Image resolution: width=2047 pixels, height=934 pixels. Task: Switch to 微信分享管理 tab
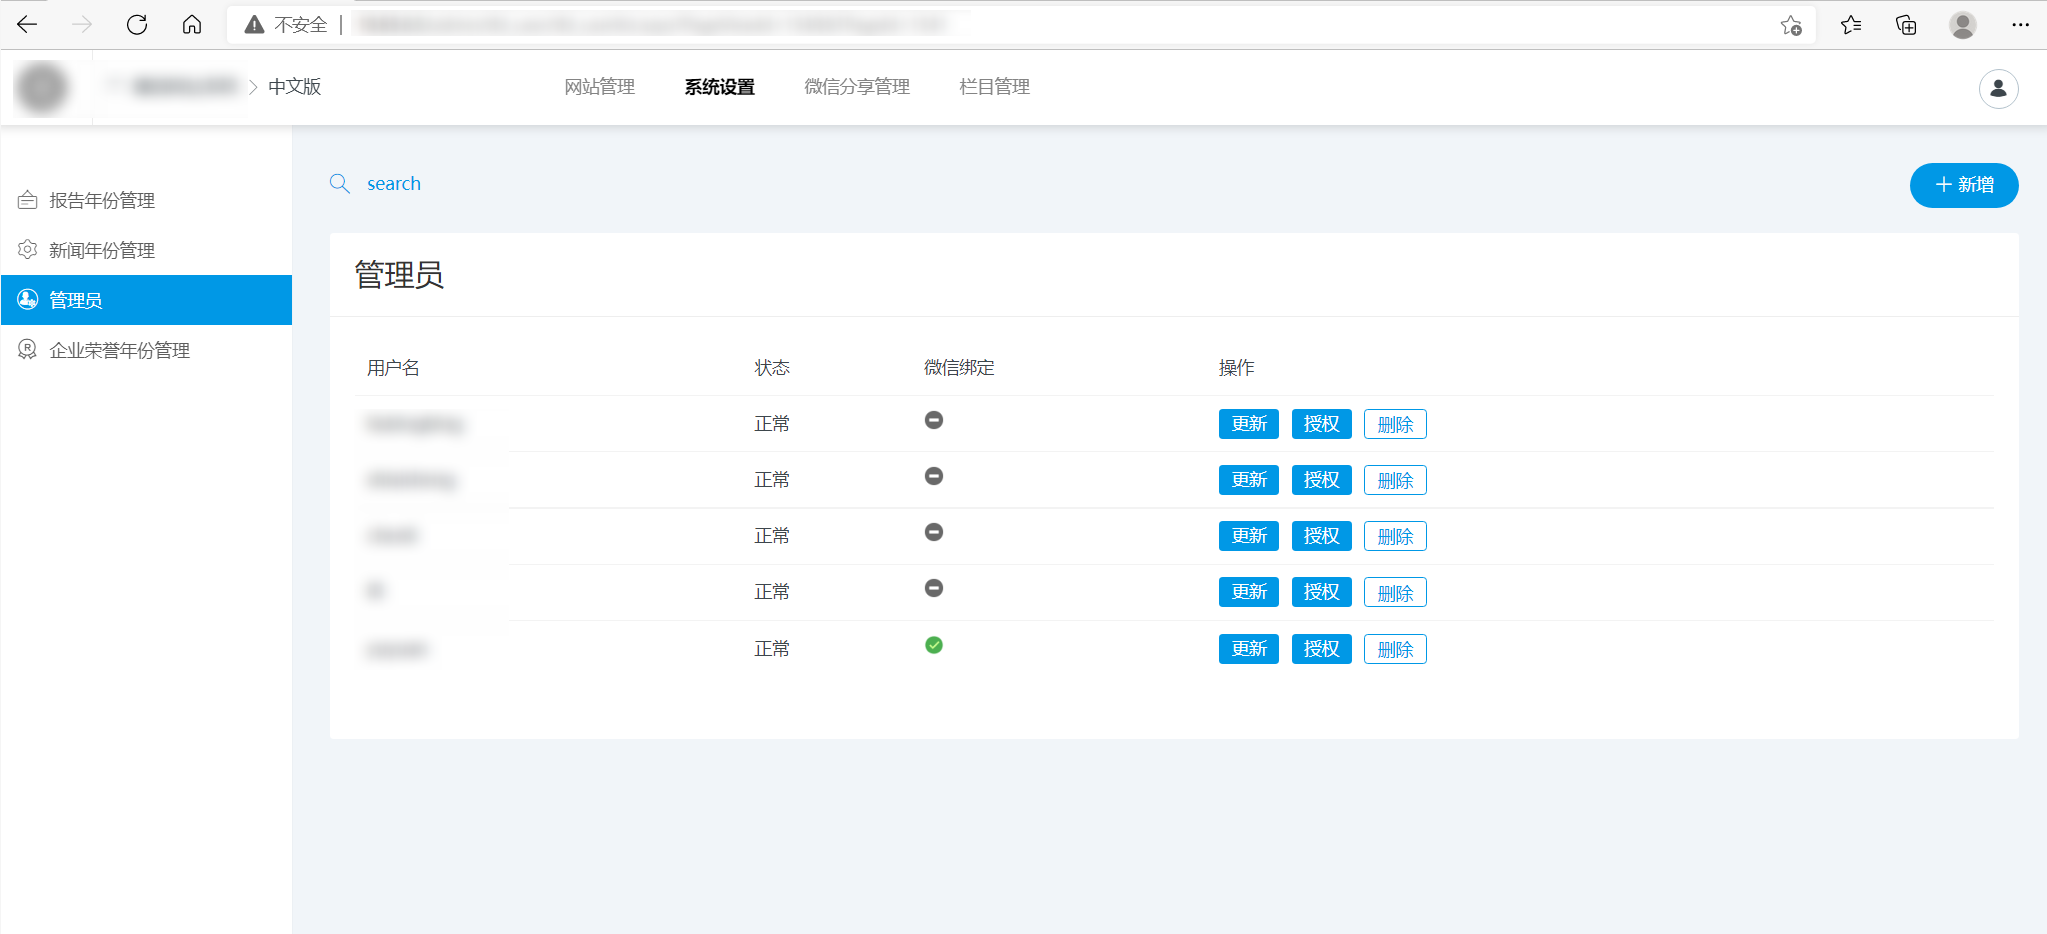click(857, 87)
